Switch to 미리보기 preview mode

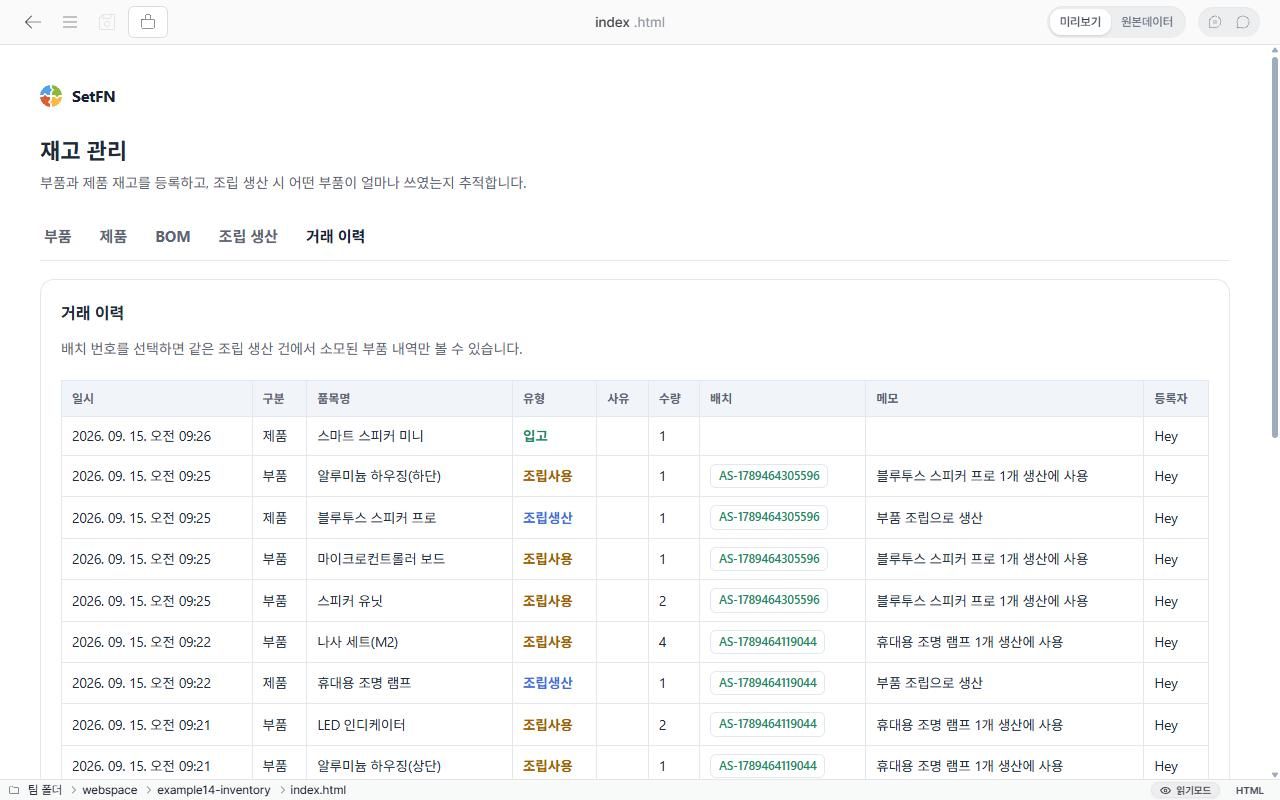[1080, 22]
